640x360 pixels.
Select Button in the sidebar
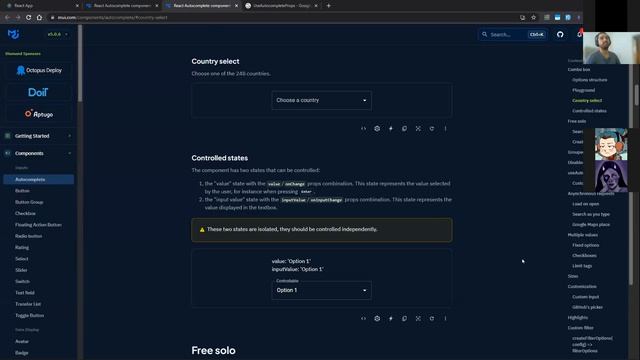click(x=22, y=191)
